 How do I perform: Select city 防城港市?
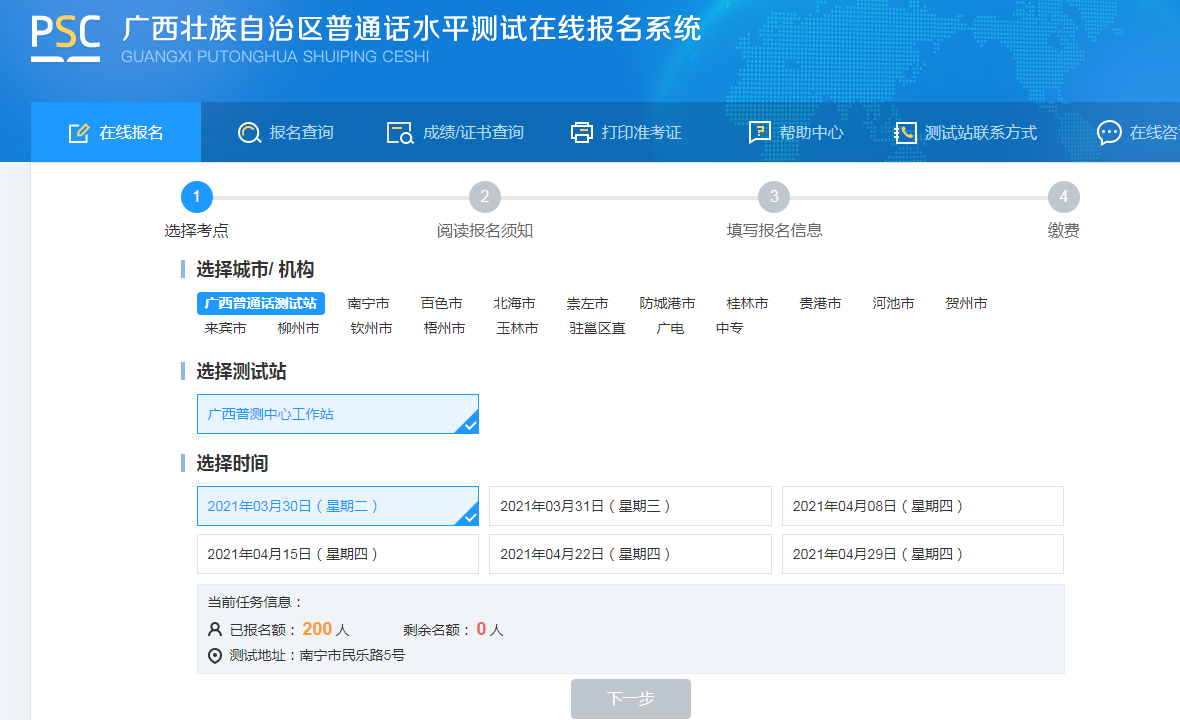click(667, 303)
